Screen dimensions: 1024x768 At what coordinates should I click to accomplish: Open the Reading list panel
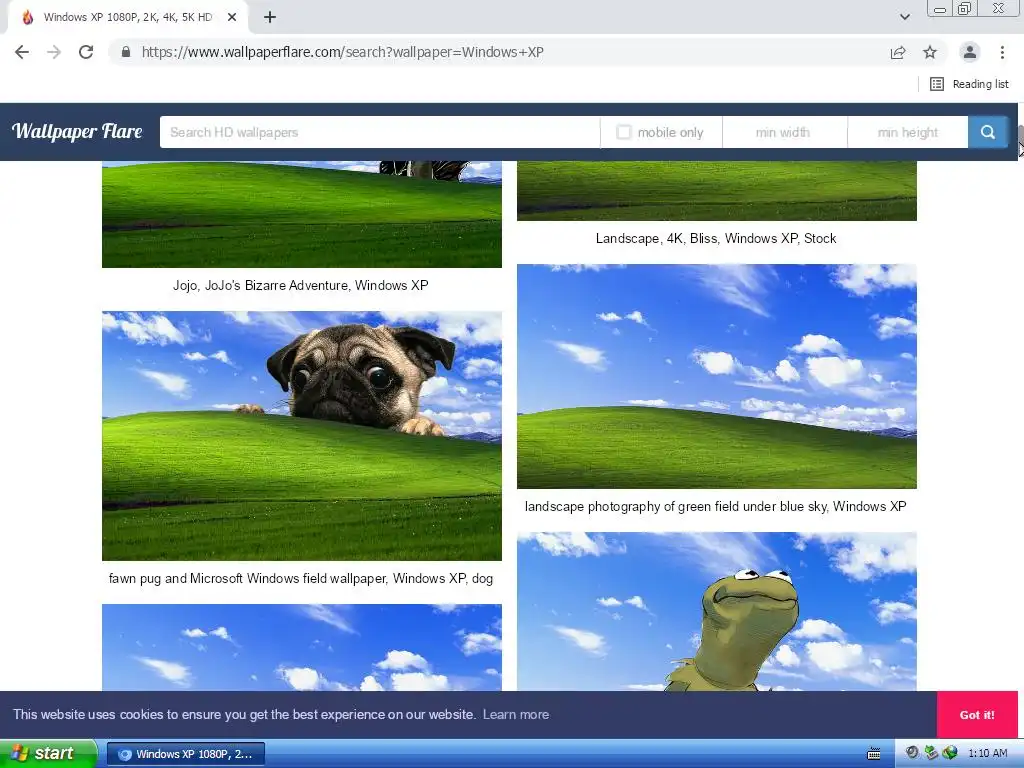click(969, 84)
